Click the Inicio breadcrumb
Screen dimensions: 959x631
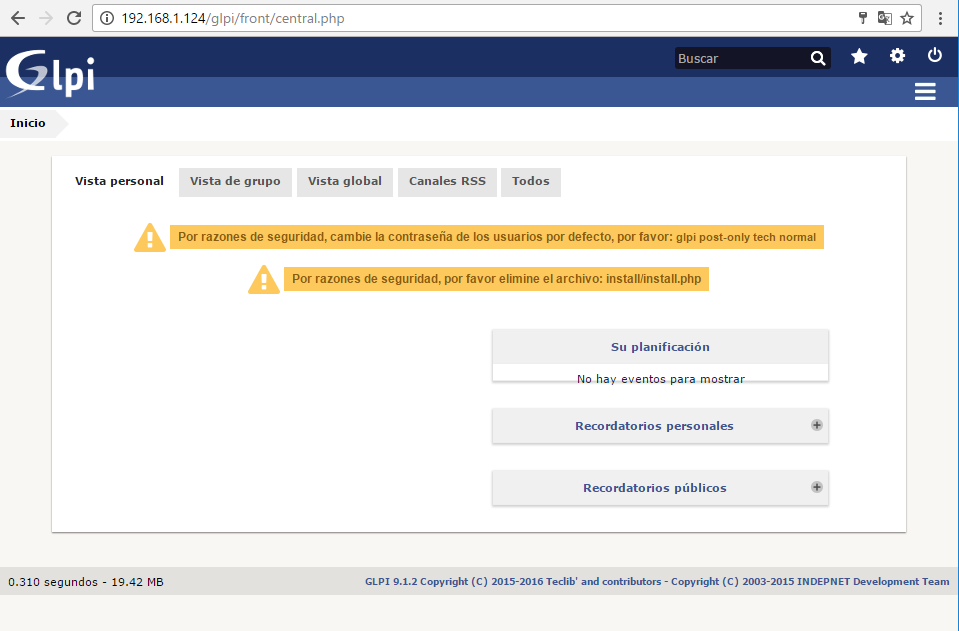point(28,123)
